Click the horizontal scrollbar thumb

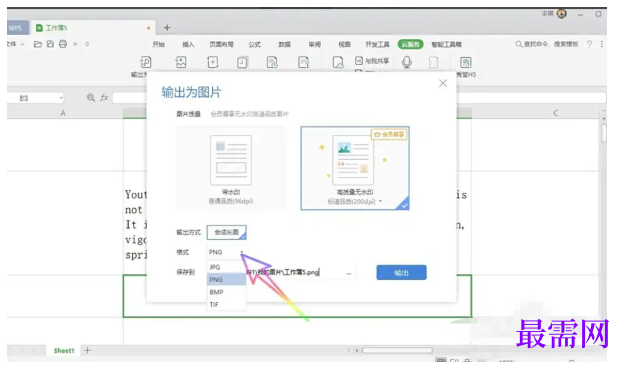[x=397, y=350]
